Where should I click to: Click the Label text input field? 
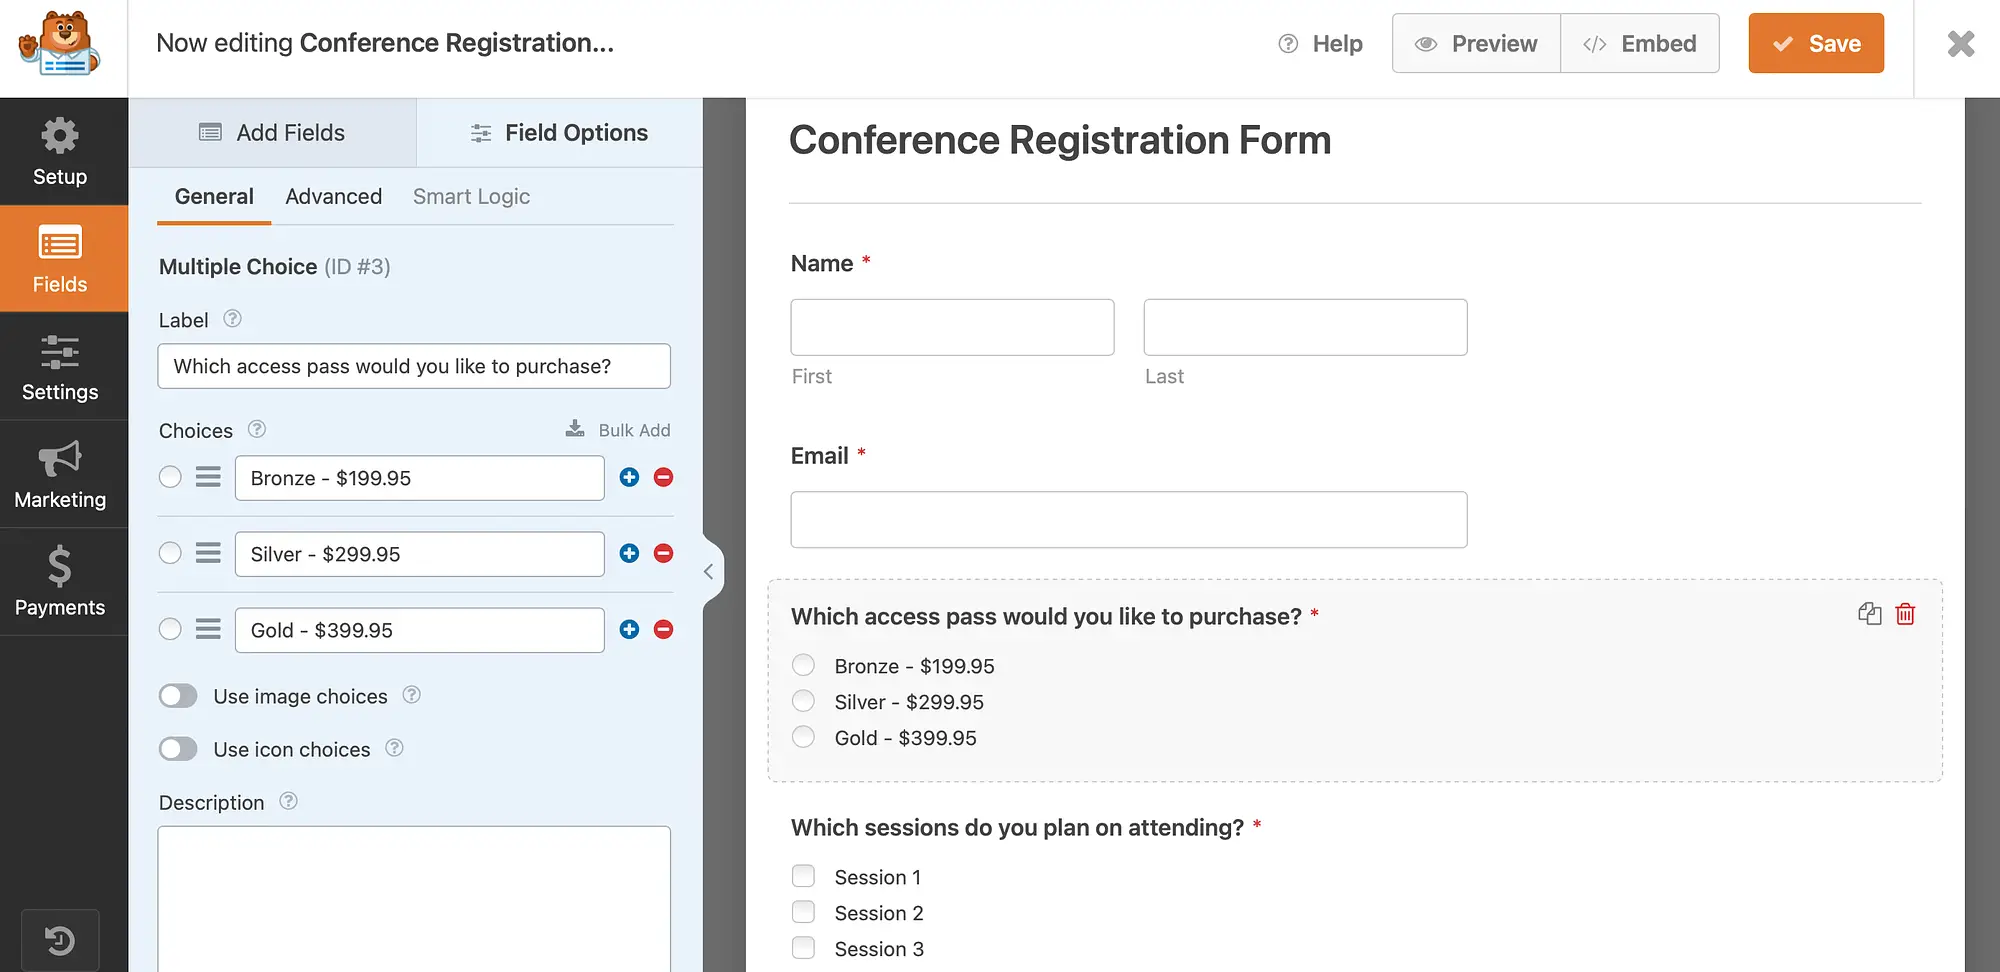pyautogui.click(x=414, y=367)
